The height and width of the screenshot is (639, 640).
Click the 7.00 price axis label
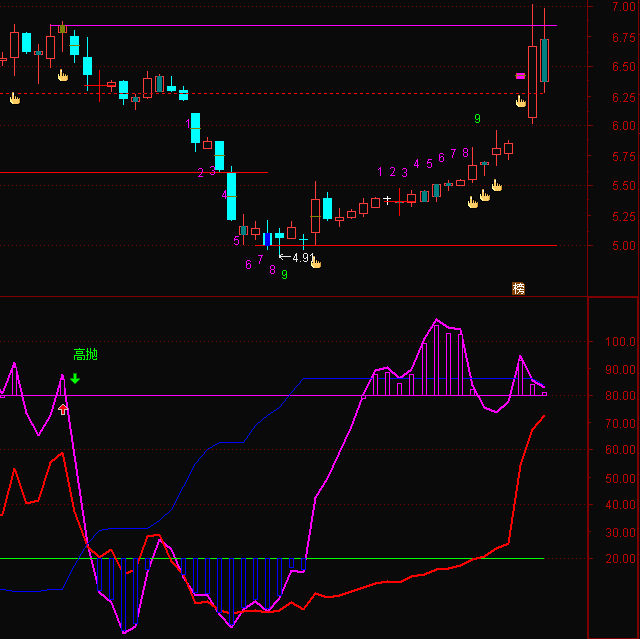pyautogui.click(x=624, y=6)
